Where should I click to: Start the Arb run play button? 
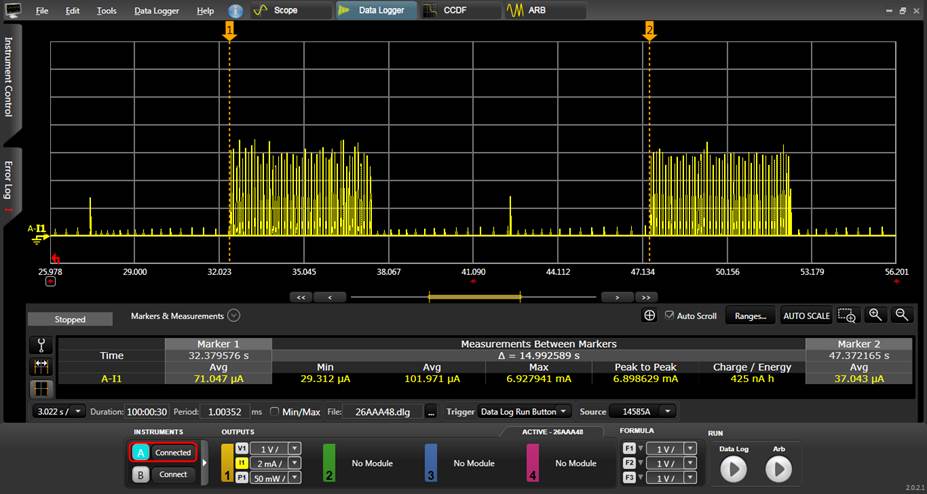click(x=779, y=470)
